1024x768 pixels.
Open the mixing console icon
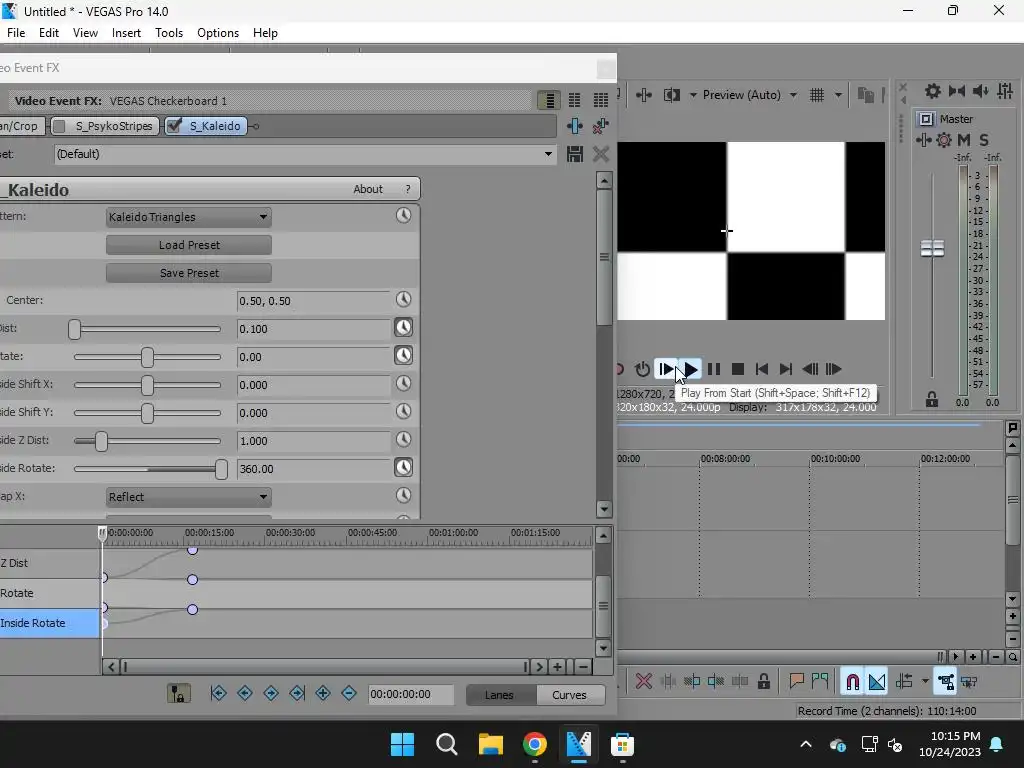point(1005,91)
